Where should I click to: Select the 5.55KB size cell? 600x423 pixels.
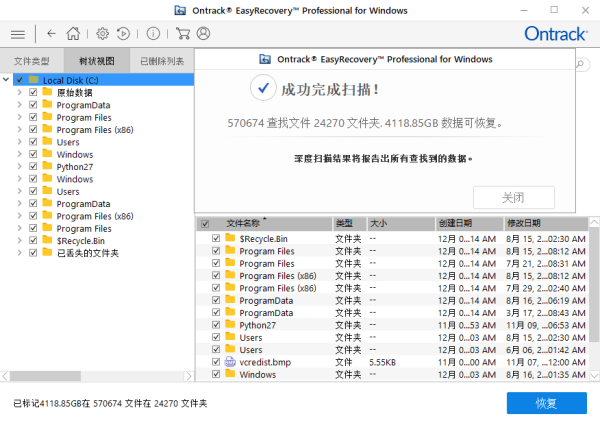click(x=382, y=362)
